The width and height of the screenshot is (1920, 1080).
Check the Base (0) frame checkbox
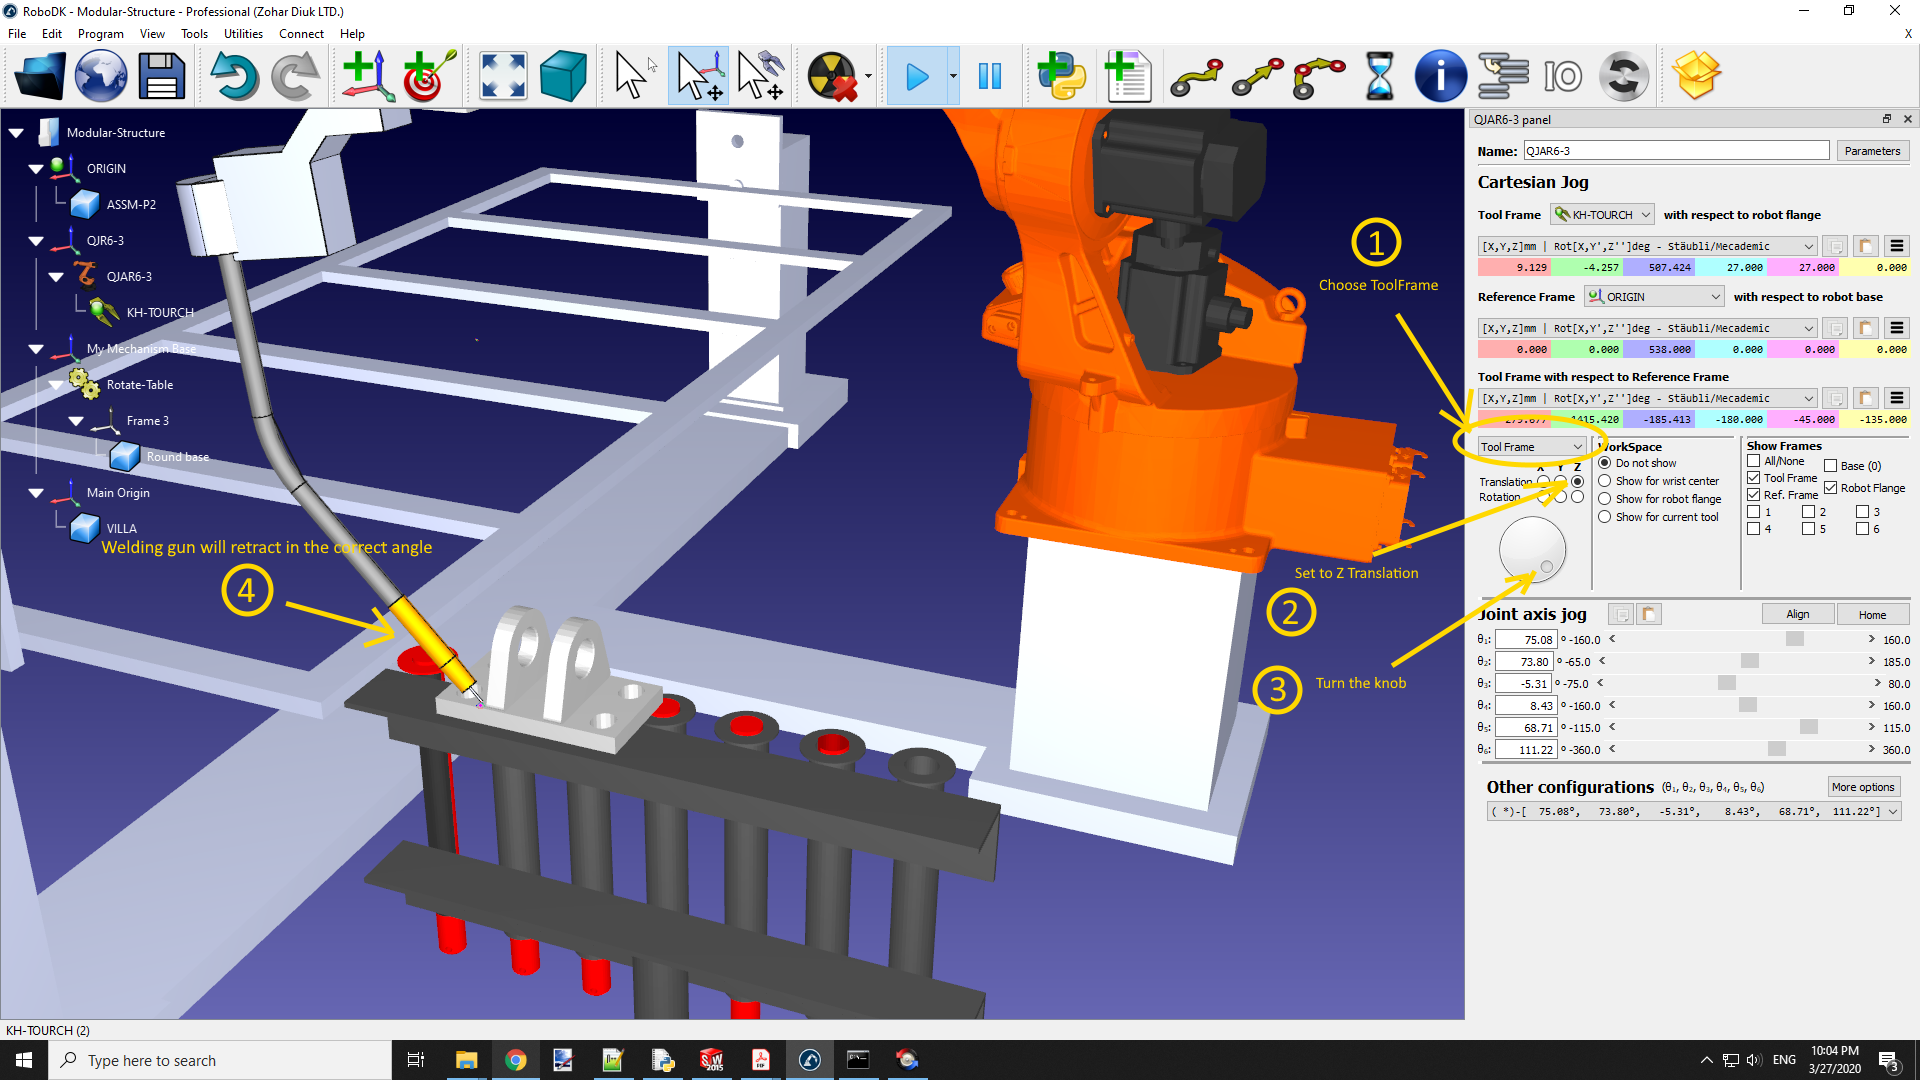coord(1831,466)
